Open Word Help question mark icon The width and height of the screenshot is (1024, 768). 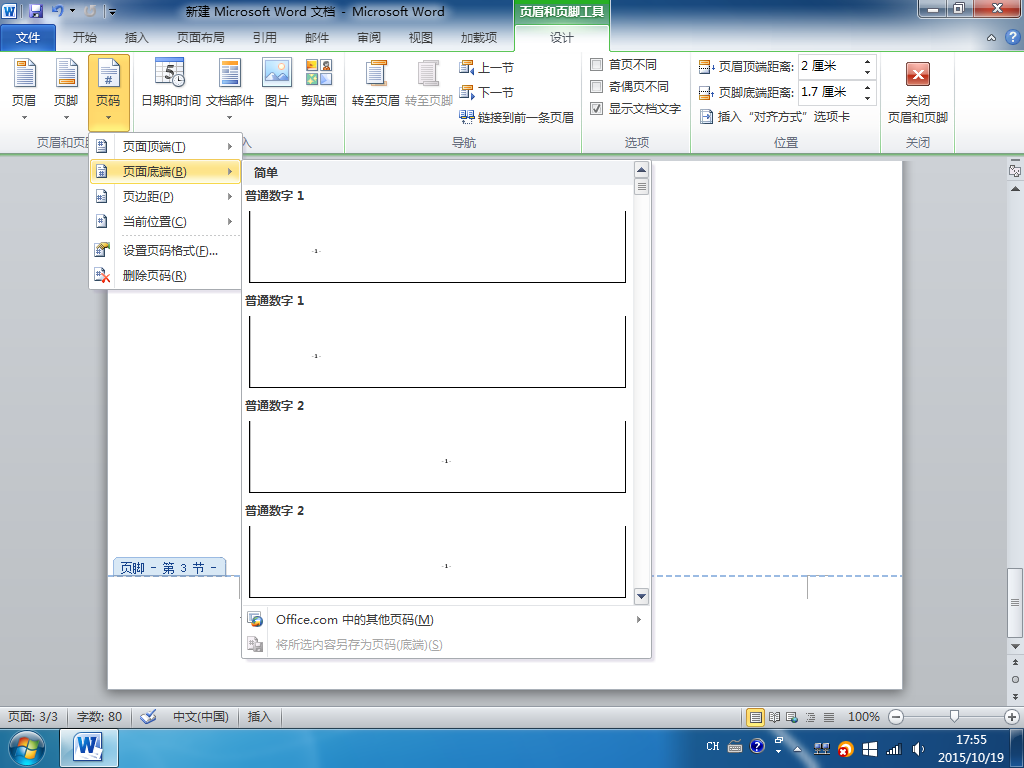[x=1012, y=38]
